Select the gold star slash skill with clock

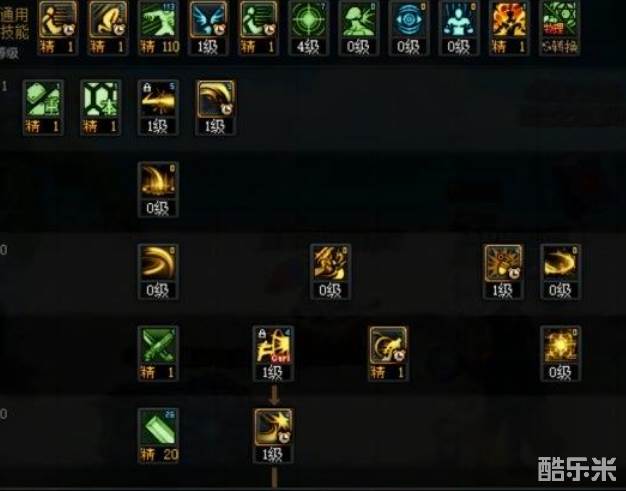(273, 428)
